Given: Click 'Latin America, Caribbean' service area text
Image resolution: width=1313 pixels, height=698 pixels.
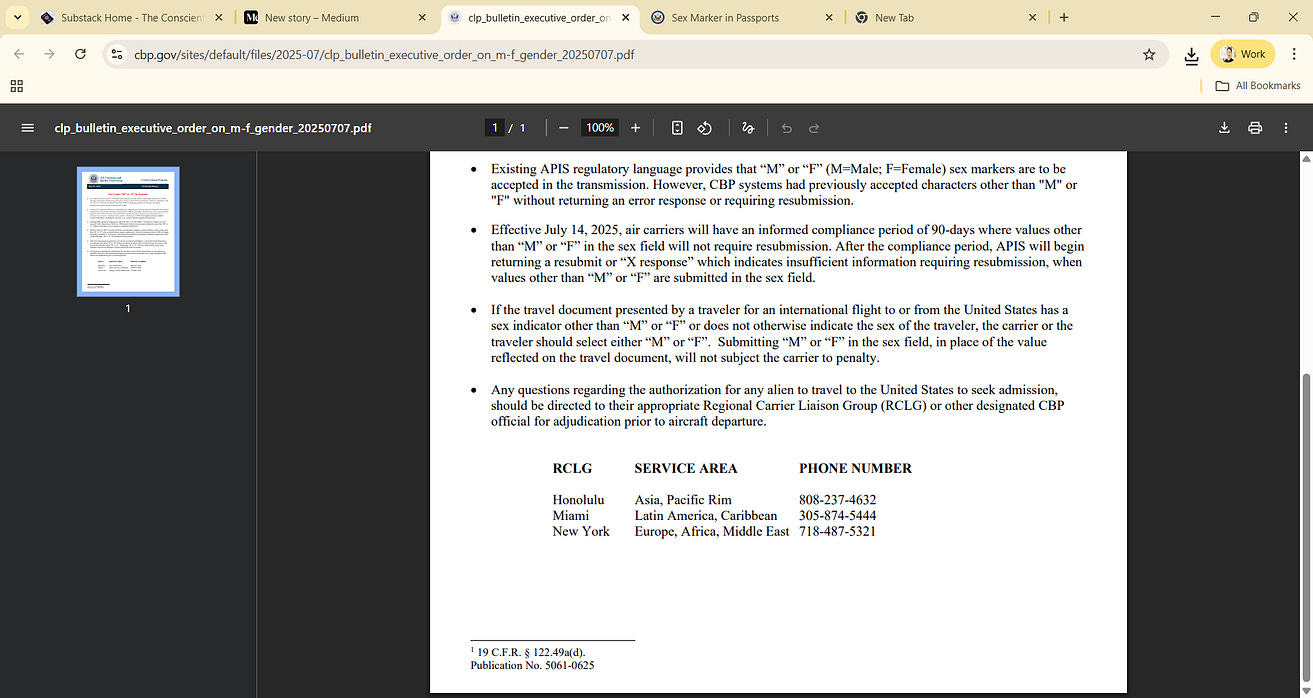Looking at the screenshot, I should [x=705, y=516].
